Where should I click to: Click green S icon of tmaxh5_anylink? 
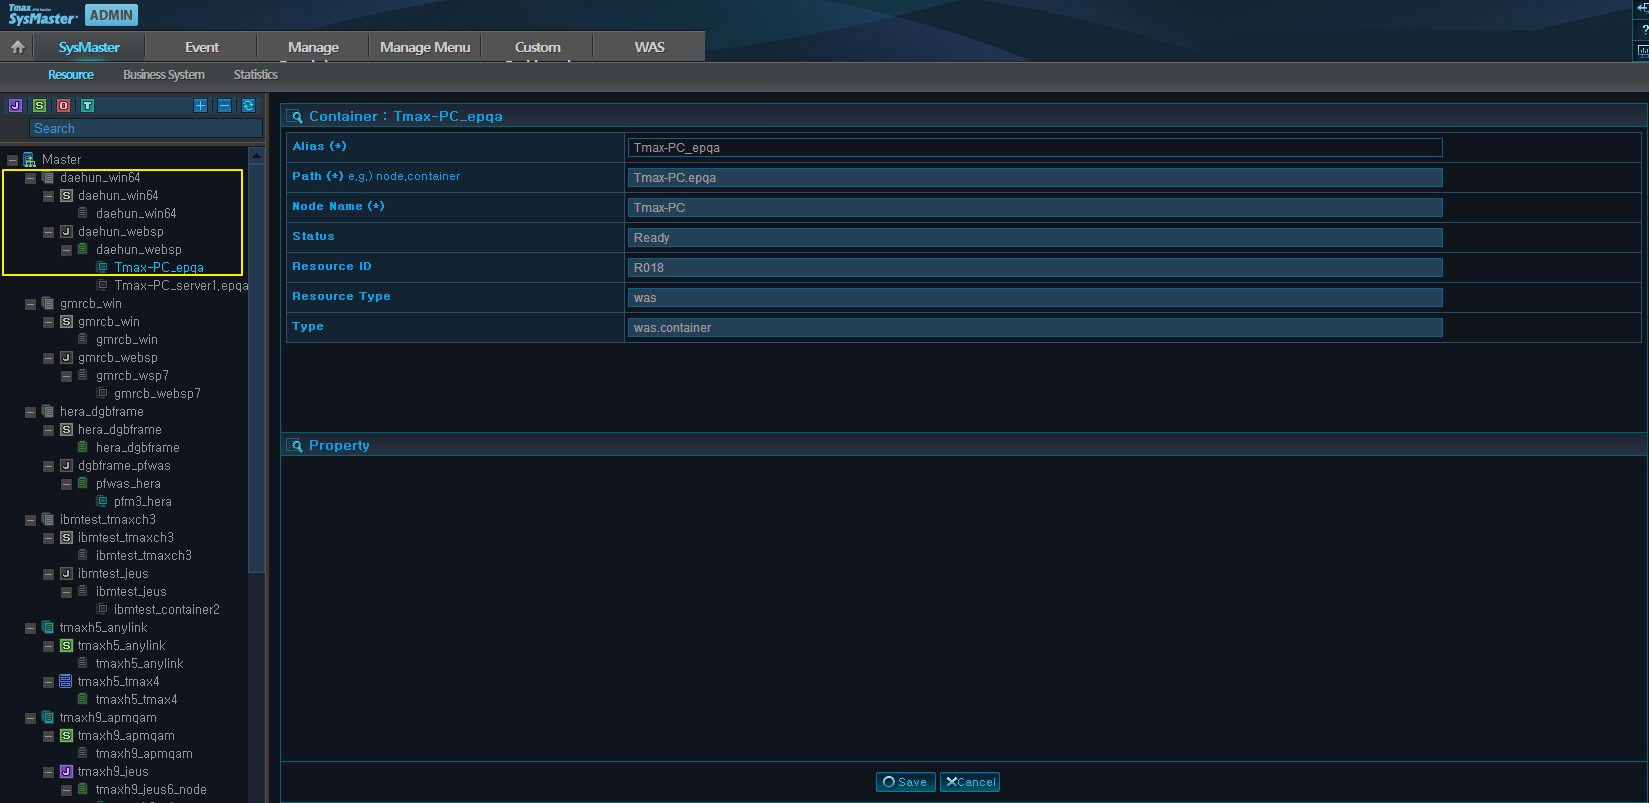[x=66, y=645]
